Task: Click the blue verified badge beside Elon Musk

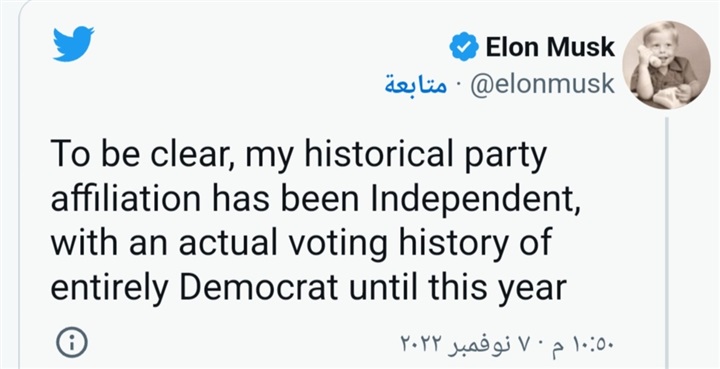Action: pyautogui.click(x=464, y=46)
